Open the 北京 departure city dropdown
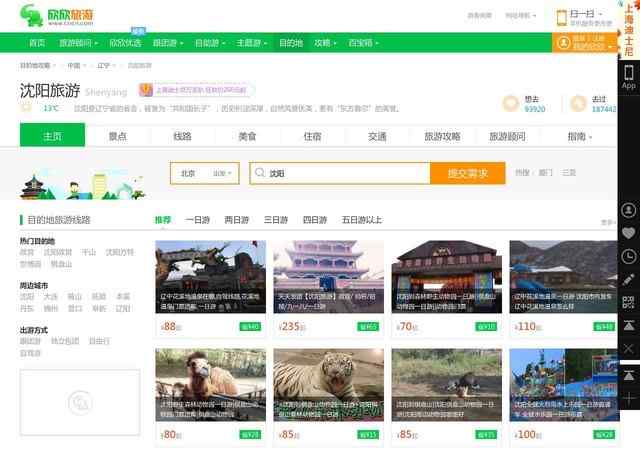This screenshot has width=640, height=450. click(x=205, y=173)
